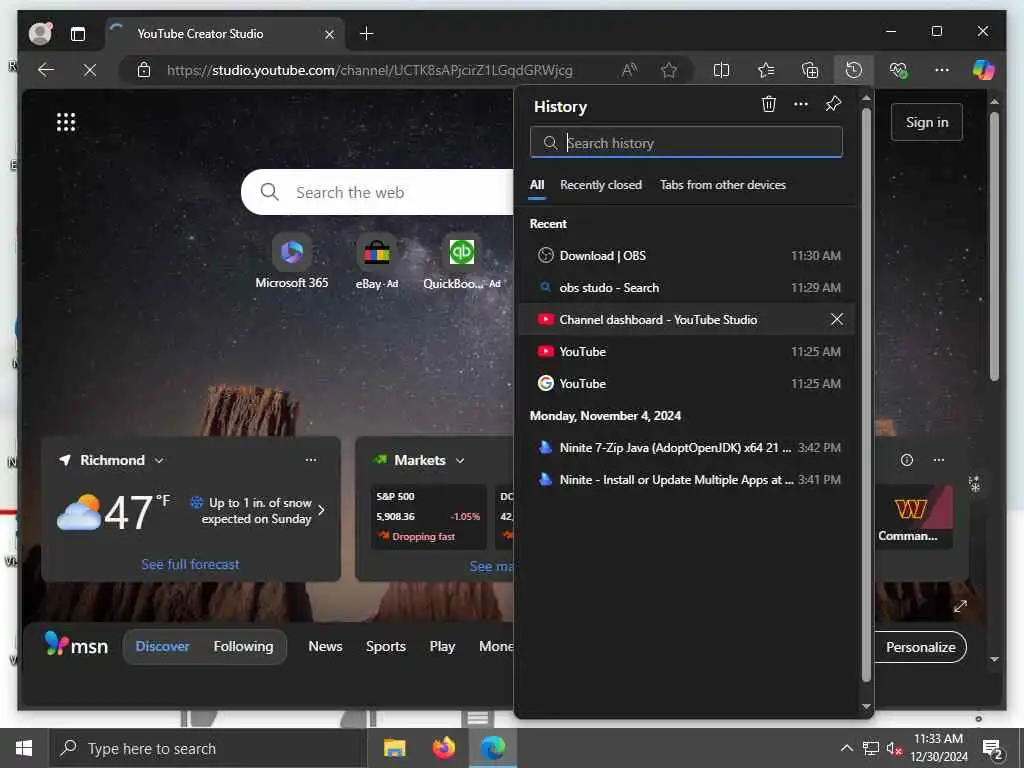Expand snow forecast chevron
Screen dimensions: 1024x768
(x=321, y=511)
